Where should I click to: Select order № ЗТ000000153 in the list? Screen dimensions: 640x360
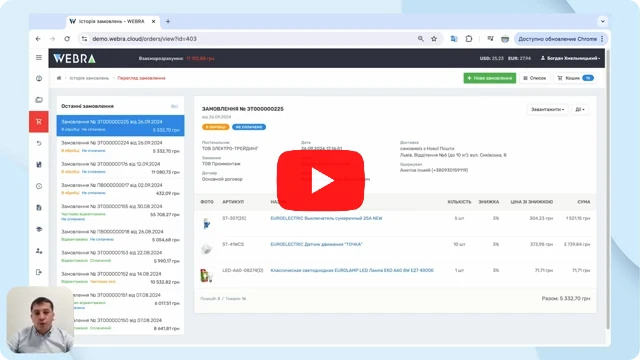[120, 257]
